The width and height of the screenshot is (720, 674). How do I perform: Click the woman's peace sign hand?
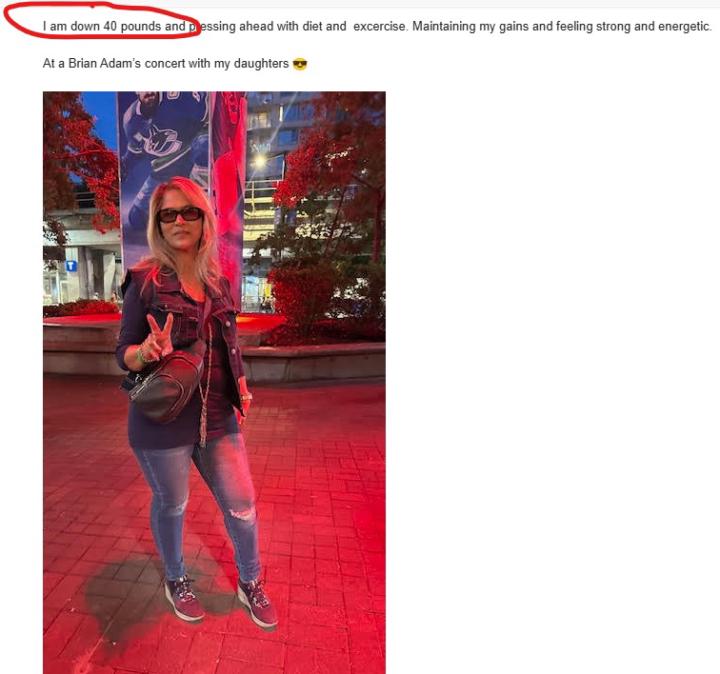[x=158, y=337]
